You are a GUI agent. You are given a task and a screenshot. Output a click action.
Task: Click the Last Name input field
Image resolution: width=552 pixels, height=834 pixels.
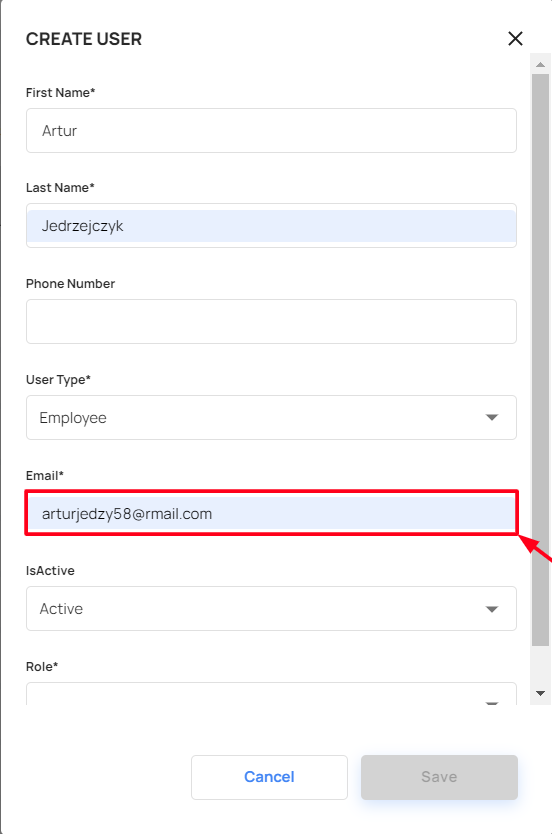pos(271,226)
